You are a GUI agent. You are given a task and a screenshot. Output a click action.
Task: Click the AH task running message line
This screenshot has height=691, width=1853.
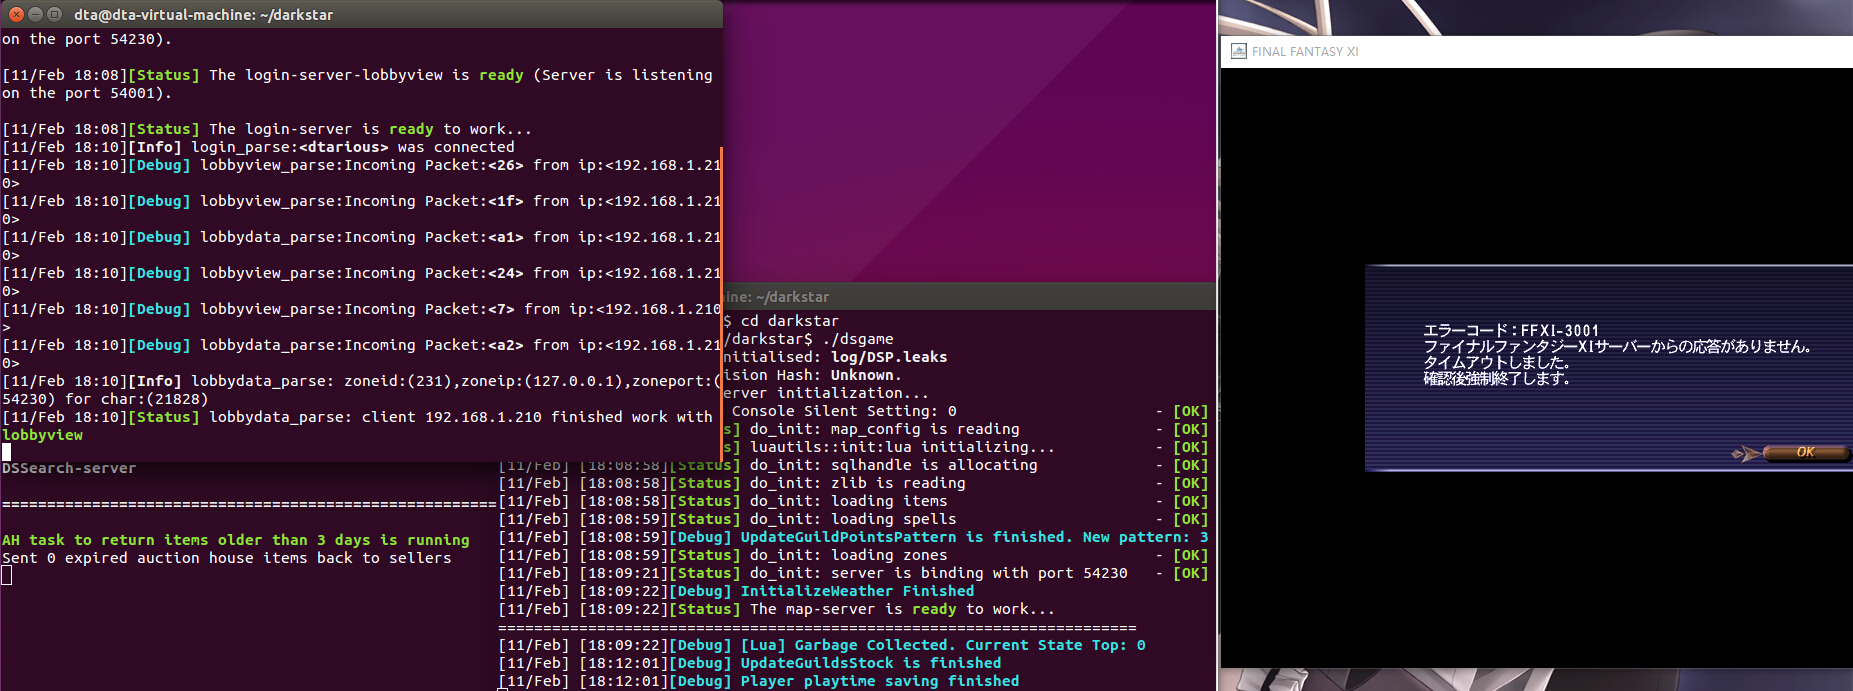point(235,540)
